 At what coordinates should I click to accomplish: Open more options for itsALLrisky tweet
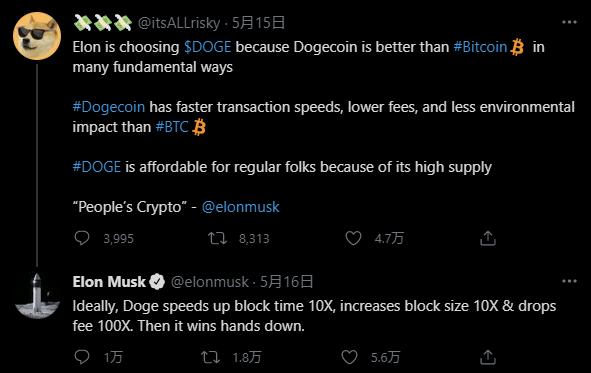point(569,22)
